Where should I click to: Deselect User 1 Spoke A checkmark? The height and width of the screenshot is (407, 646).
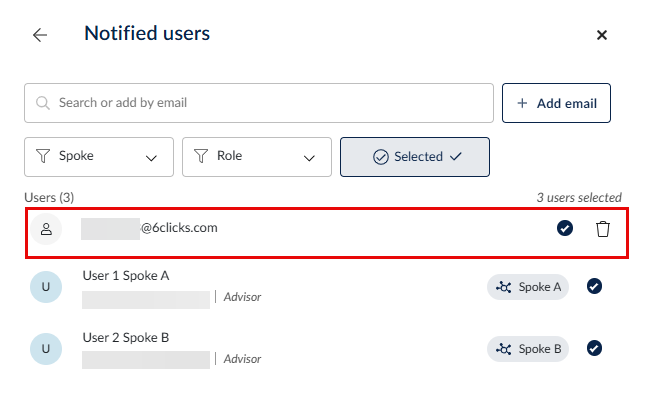(x=594, y=287)
